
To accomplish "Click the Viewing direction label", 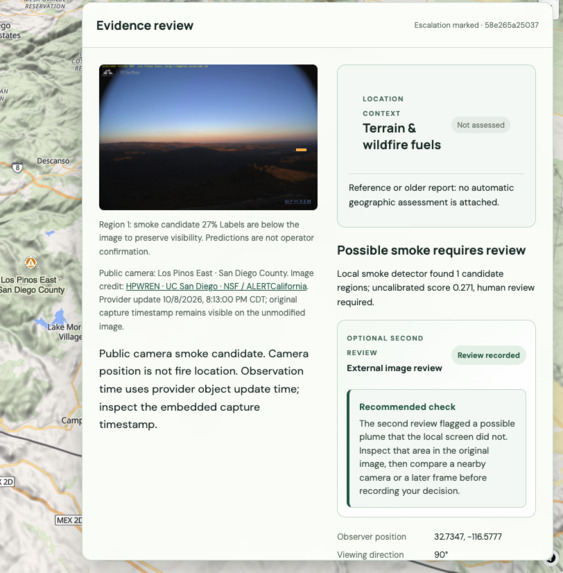I will coord(370,555).
